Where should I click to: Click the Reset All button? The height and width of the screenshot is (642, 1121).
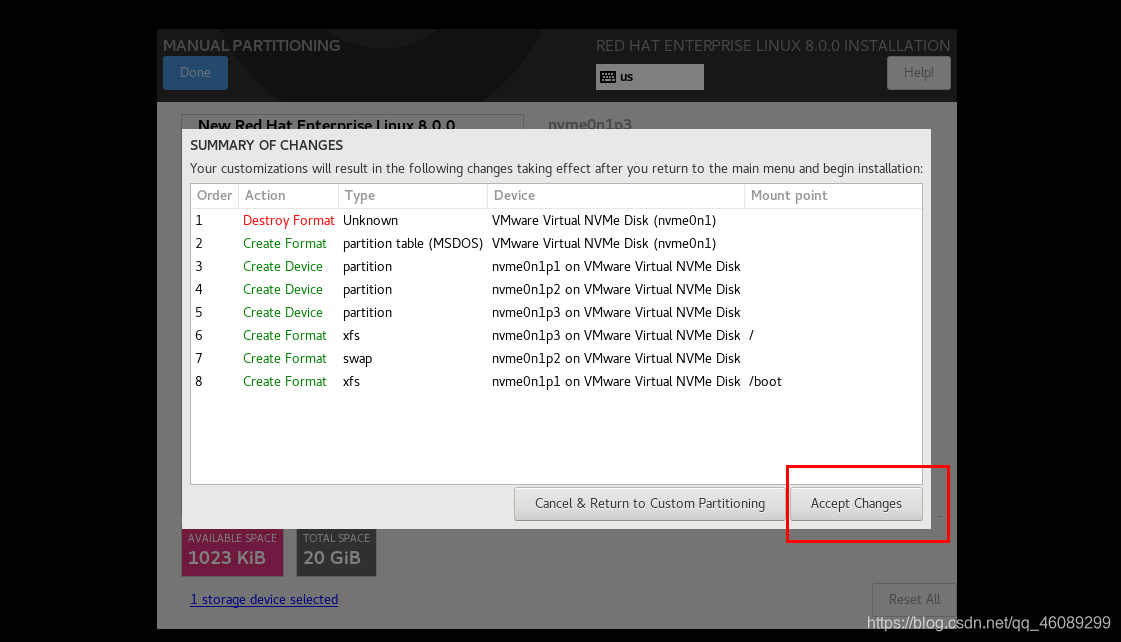[x=914, y=599]
